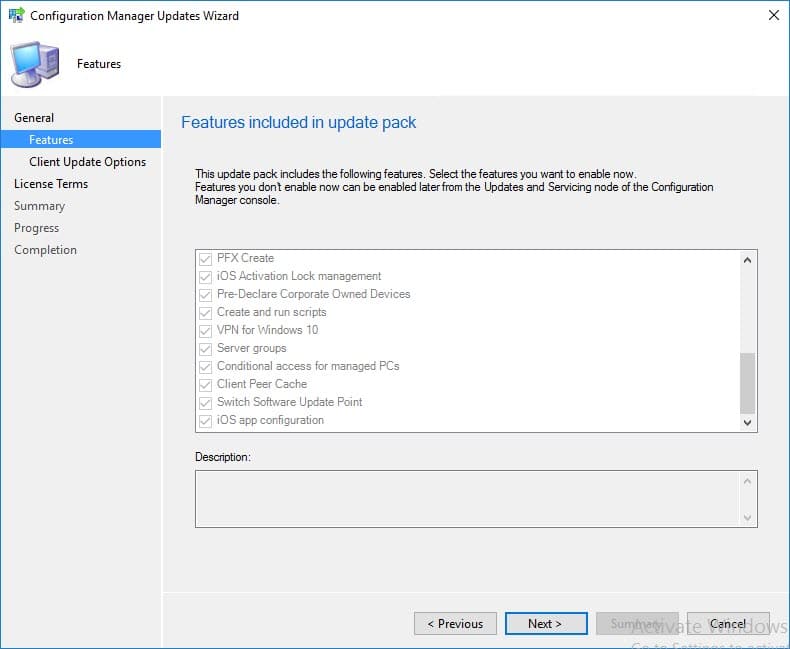The image size is (790, 649).
Task: Click the Configuration Manager title bar icon
Action: (x=15, y=16)
